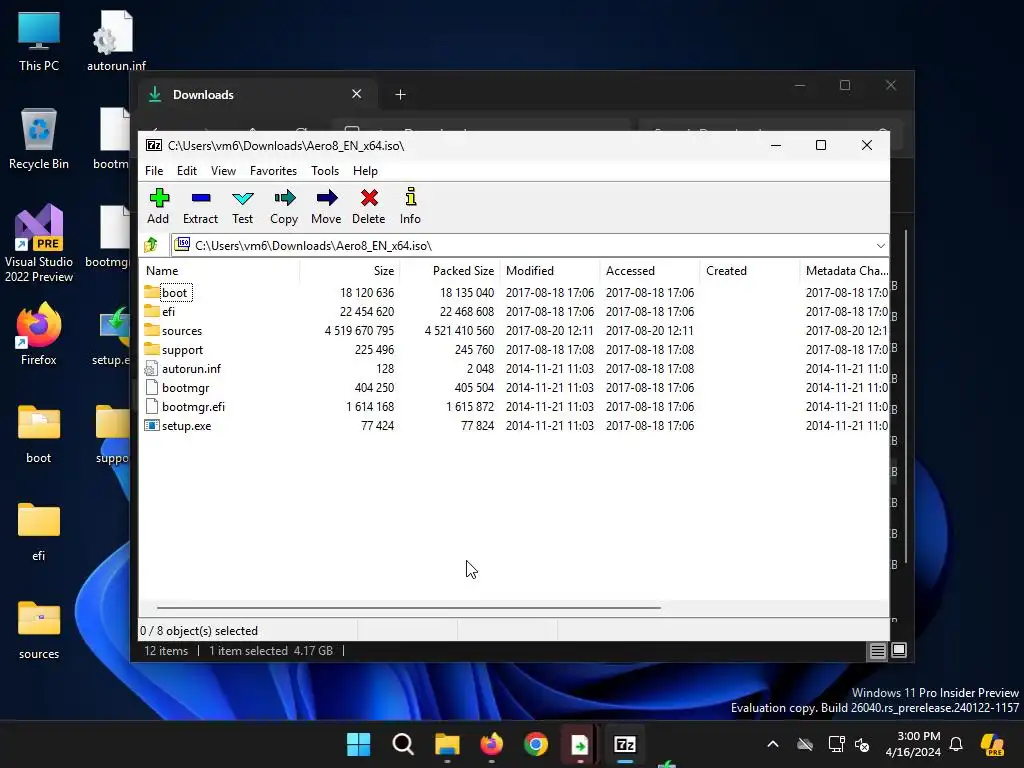
Task: Open notifications bell in taskbar
Action: 956,744
